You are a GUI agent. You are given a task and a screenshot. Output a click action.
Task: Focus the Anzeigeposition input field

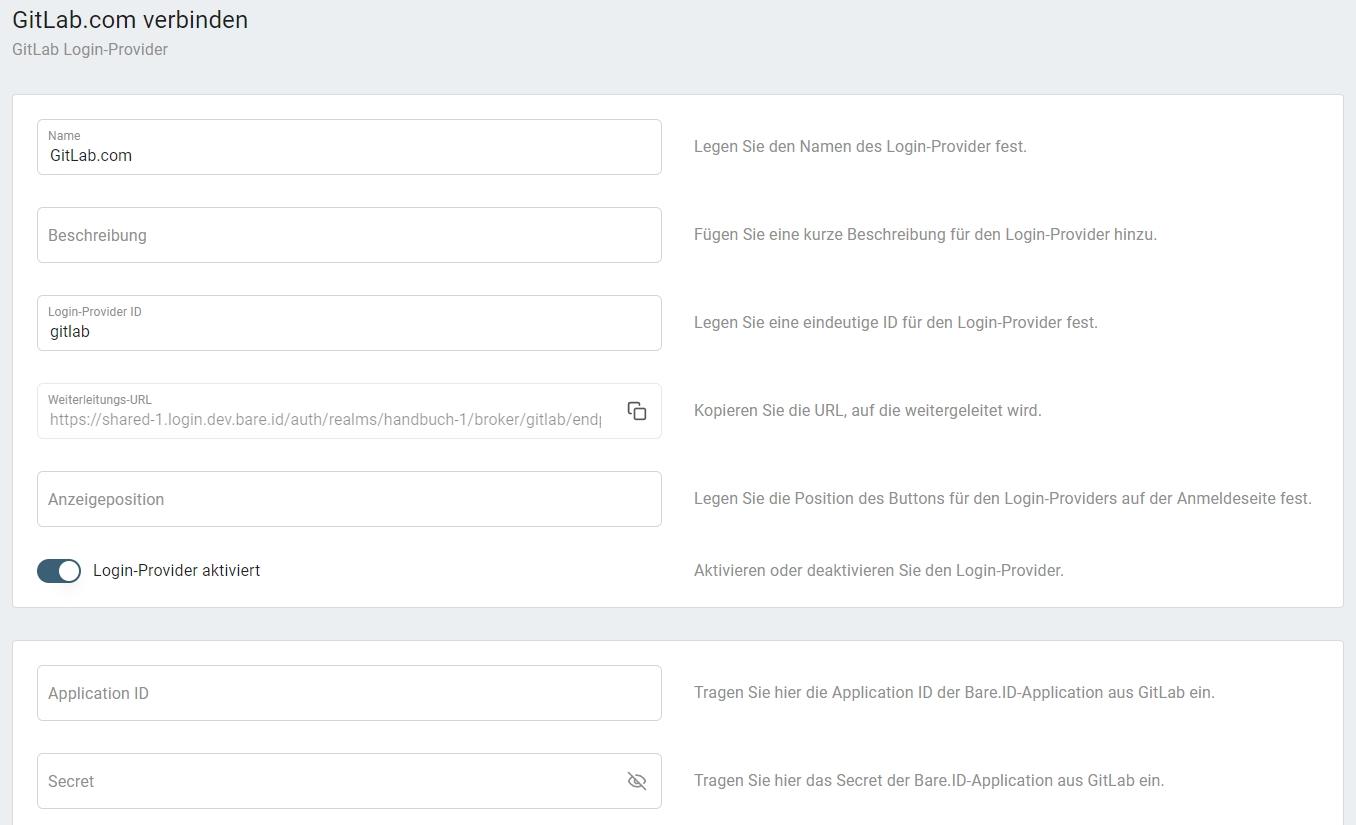[349, 499]
